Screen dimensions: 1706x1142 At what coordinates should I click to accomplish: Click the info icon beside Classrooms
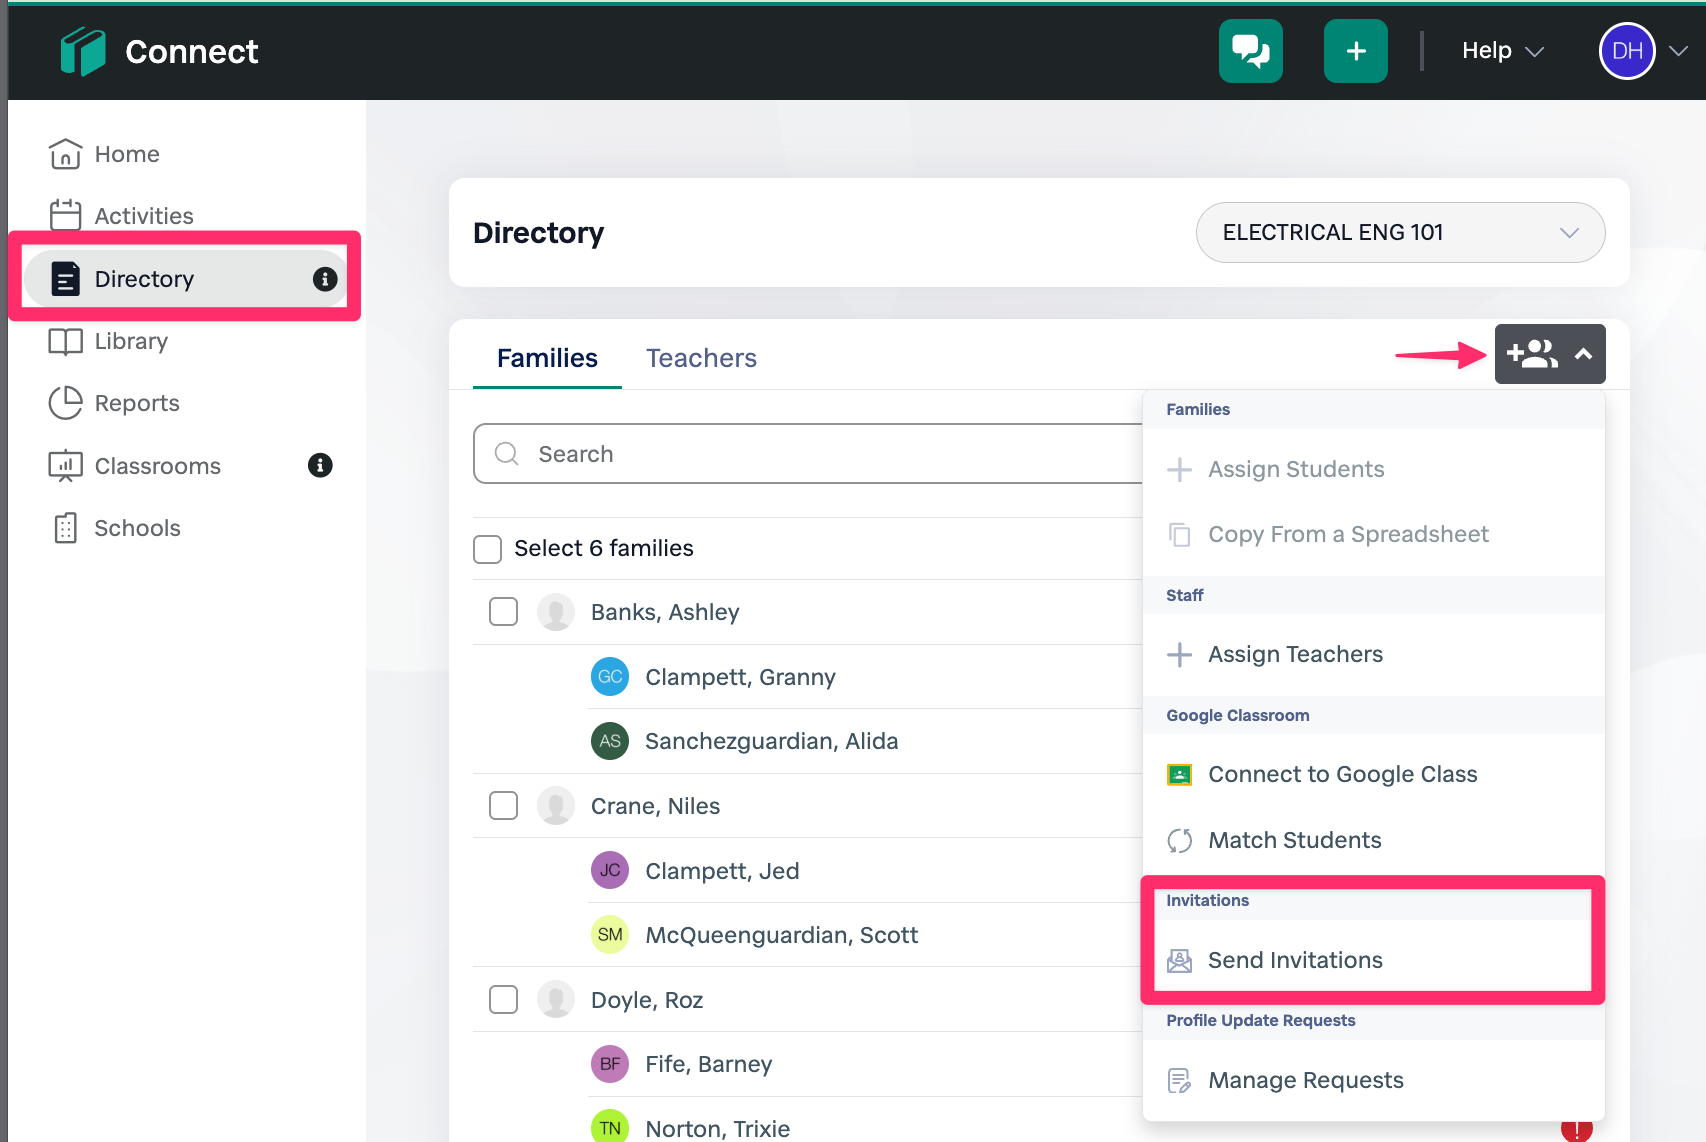pyautogui.click(x=320, y=465)
